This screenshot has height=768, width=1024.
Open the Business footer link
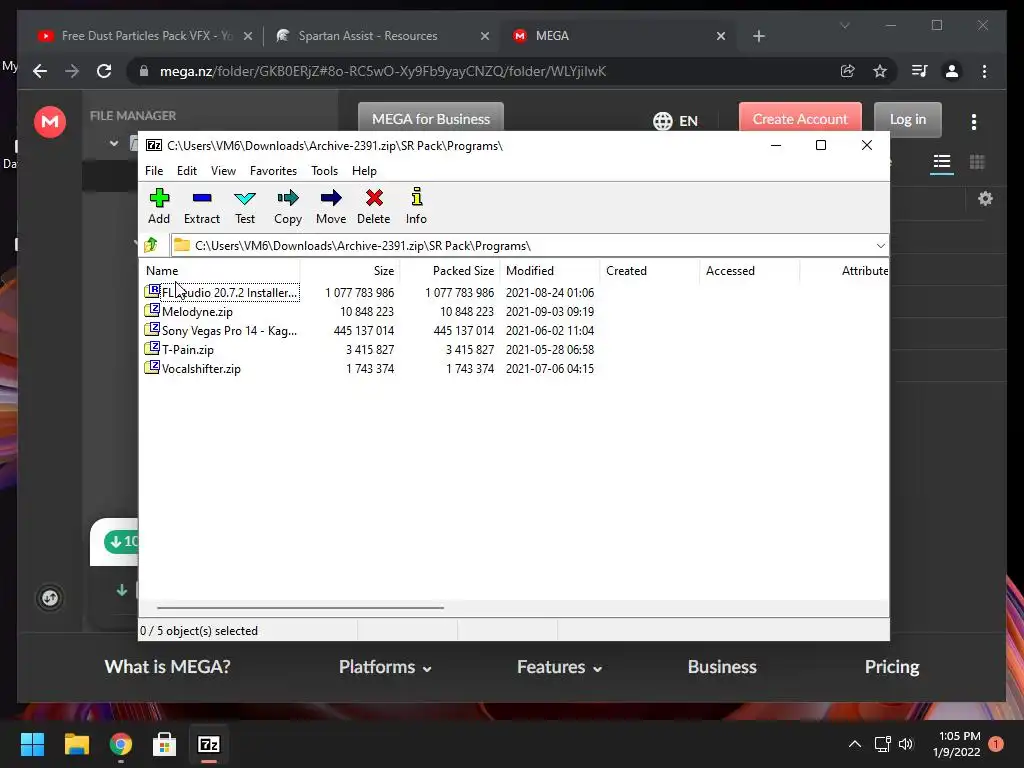click(722, 667)
